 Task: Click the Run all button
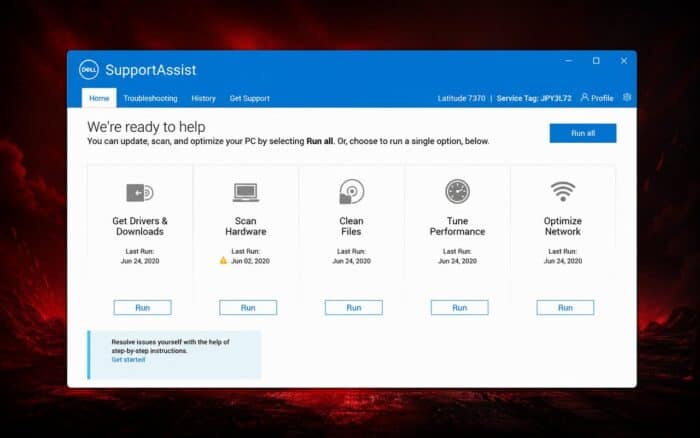point(583,133)
